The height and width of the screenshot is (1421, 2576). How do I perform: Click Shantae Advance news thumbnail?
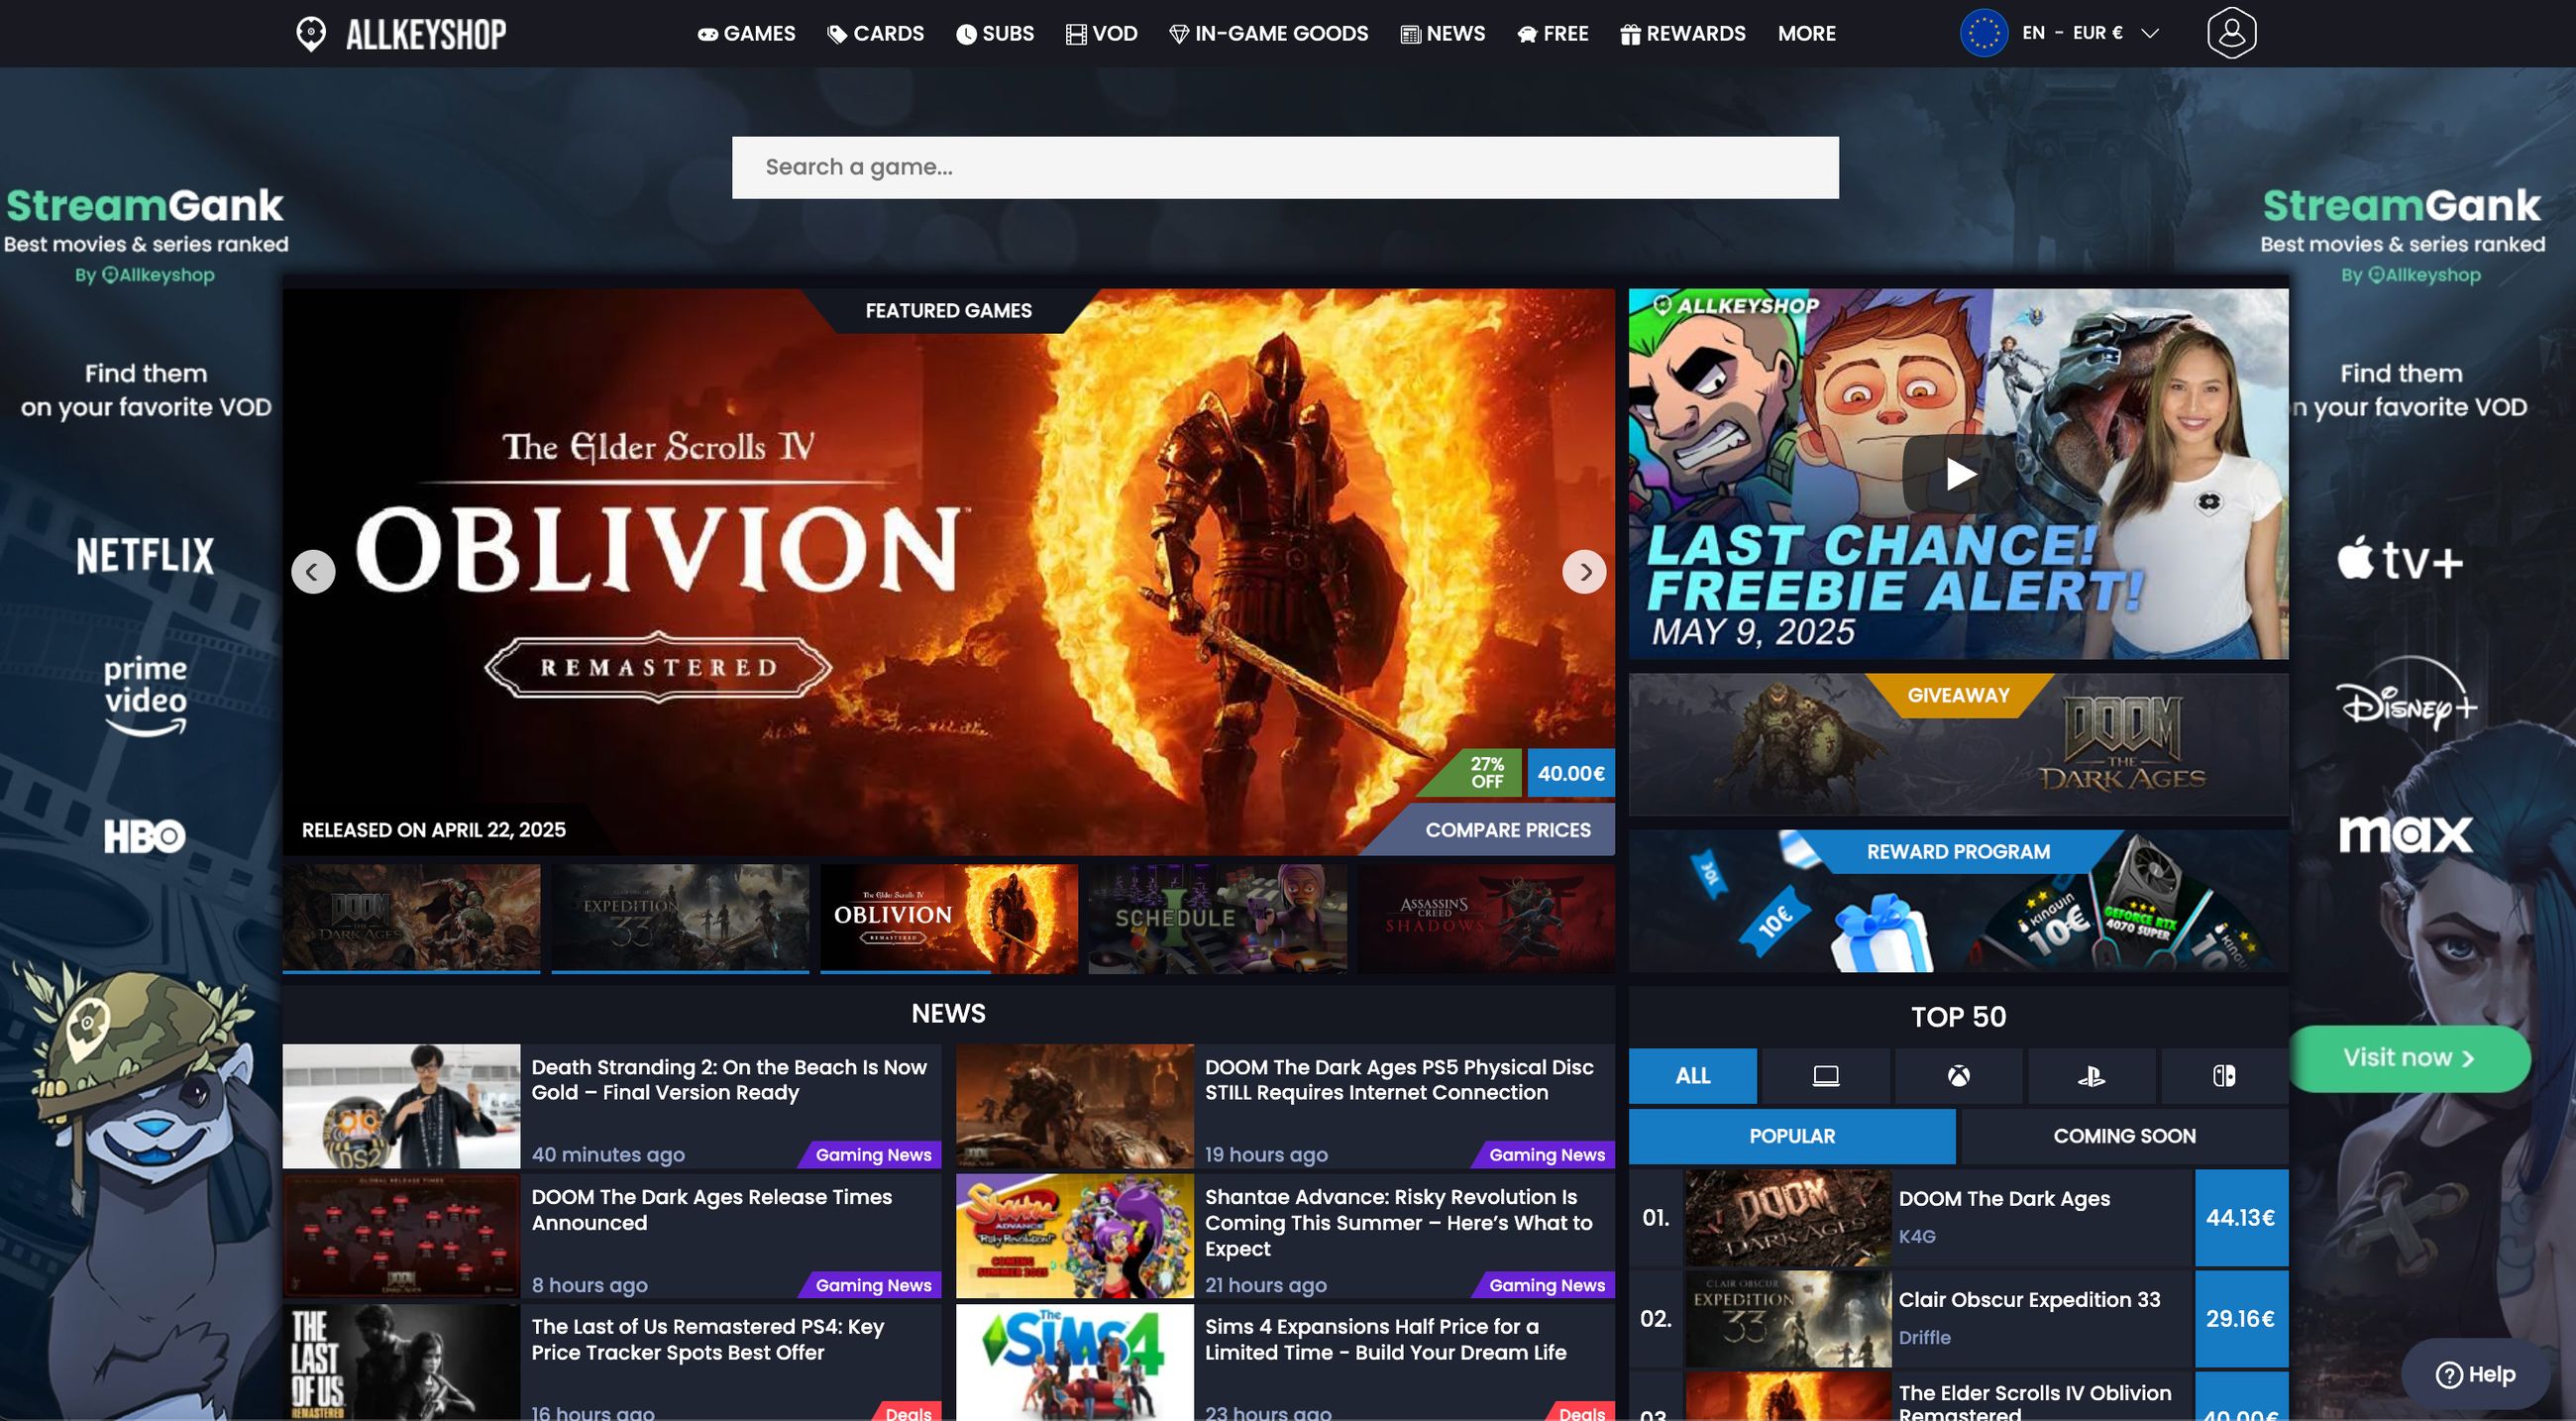tap(1074, 1236)
